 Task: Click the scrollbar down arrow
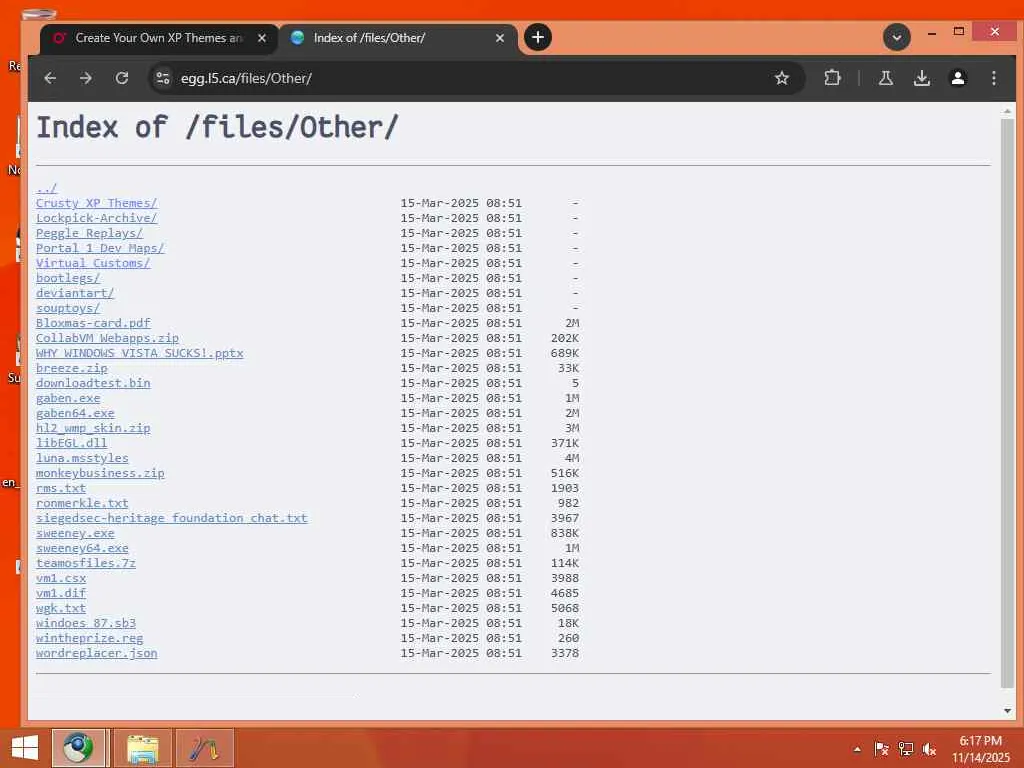pos(1007,711)
